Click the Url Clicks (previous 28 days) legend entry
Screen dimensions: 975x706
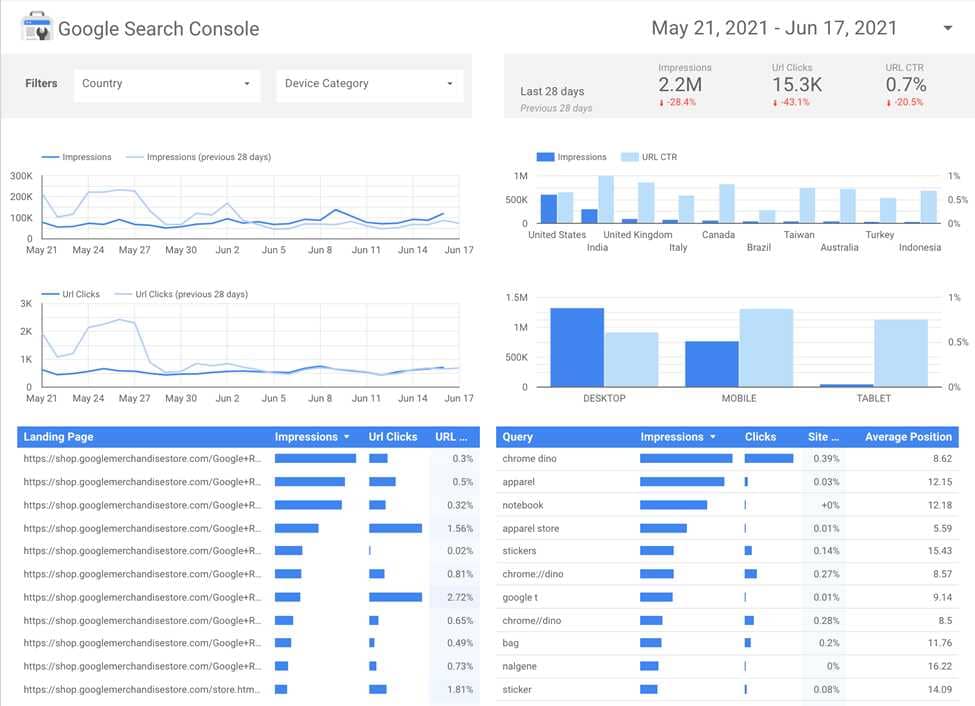point(182,294)
